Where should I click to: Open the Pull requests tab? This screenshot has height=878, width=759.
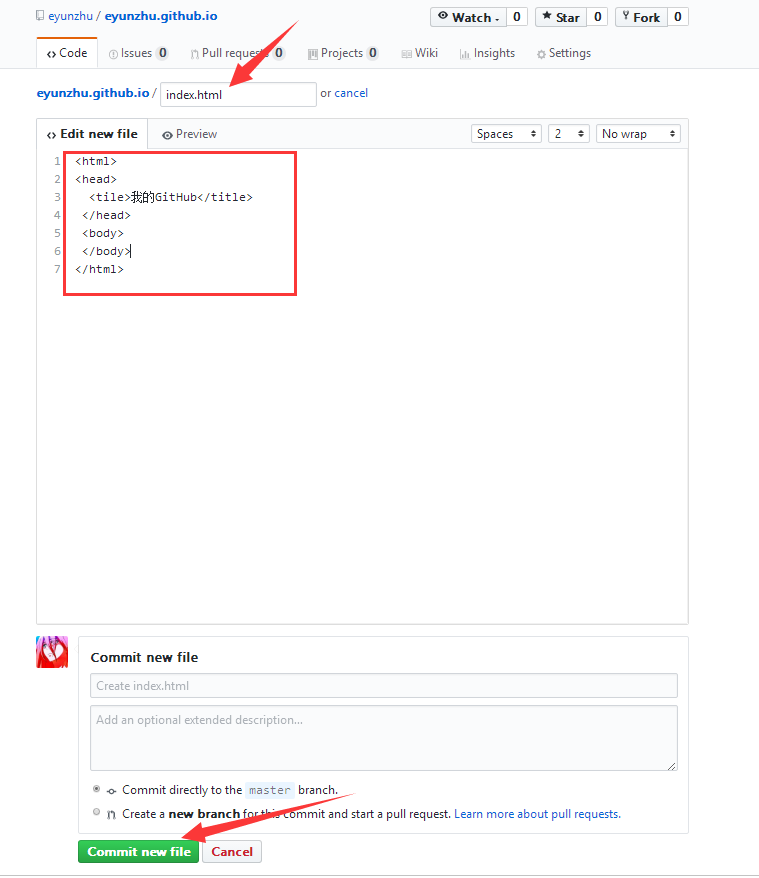pyautogui.click(x=238, y=53)
